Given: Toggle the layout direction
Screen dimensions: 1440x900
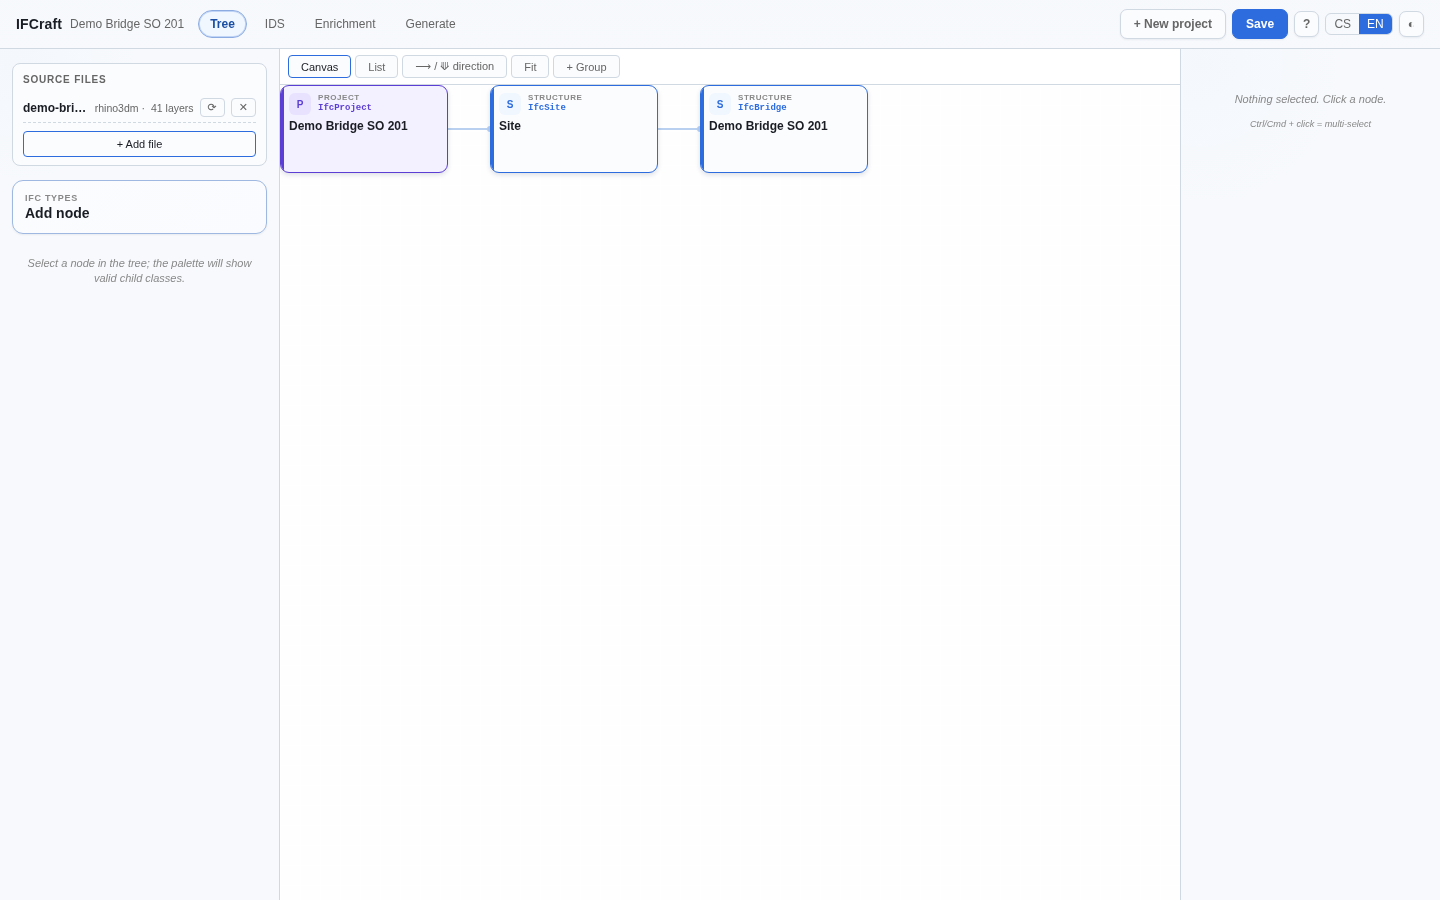Looking at the screenshot, I should pos(454,67).
